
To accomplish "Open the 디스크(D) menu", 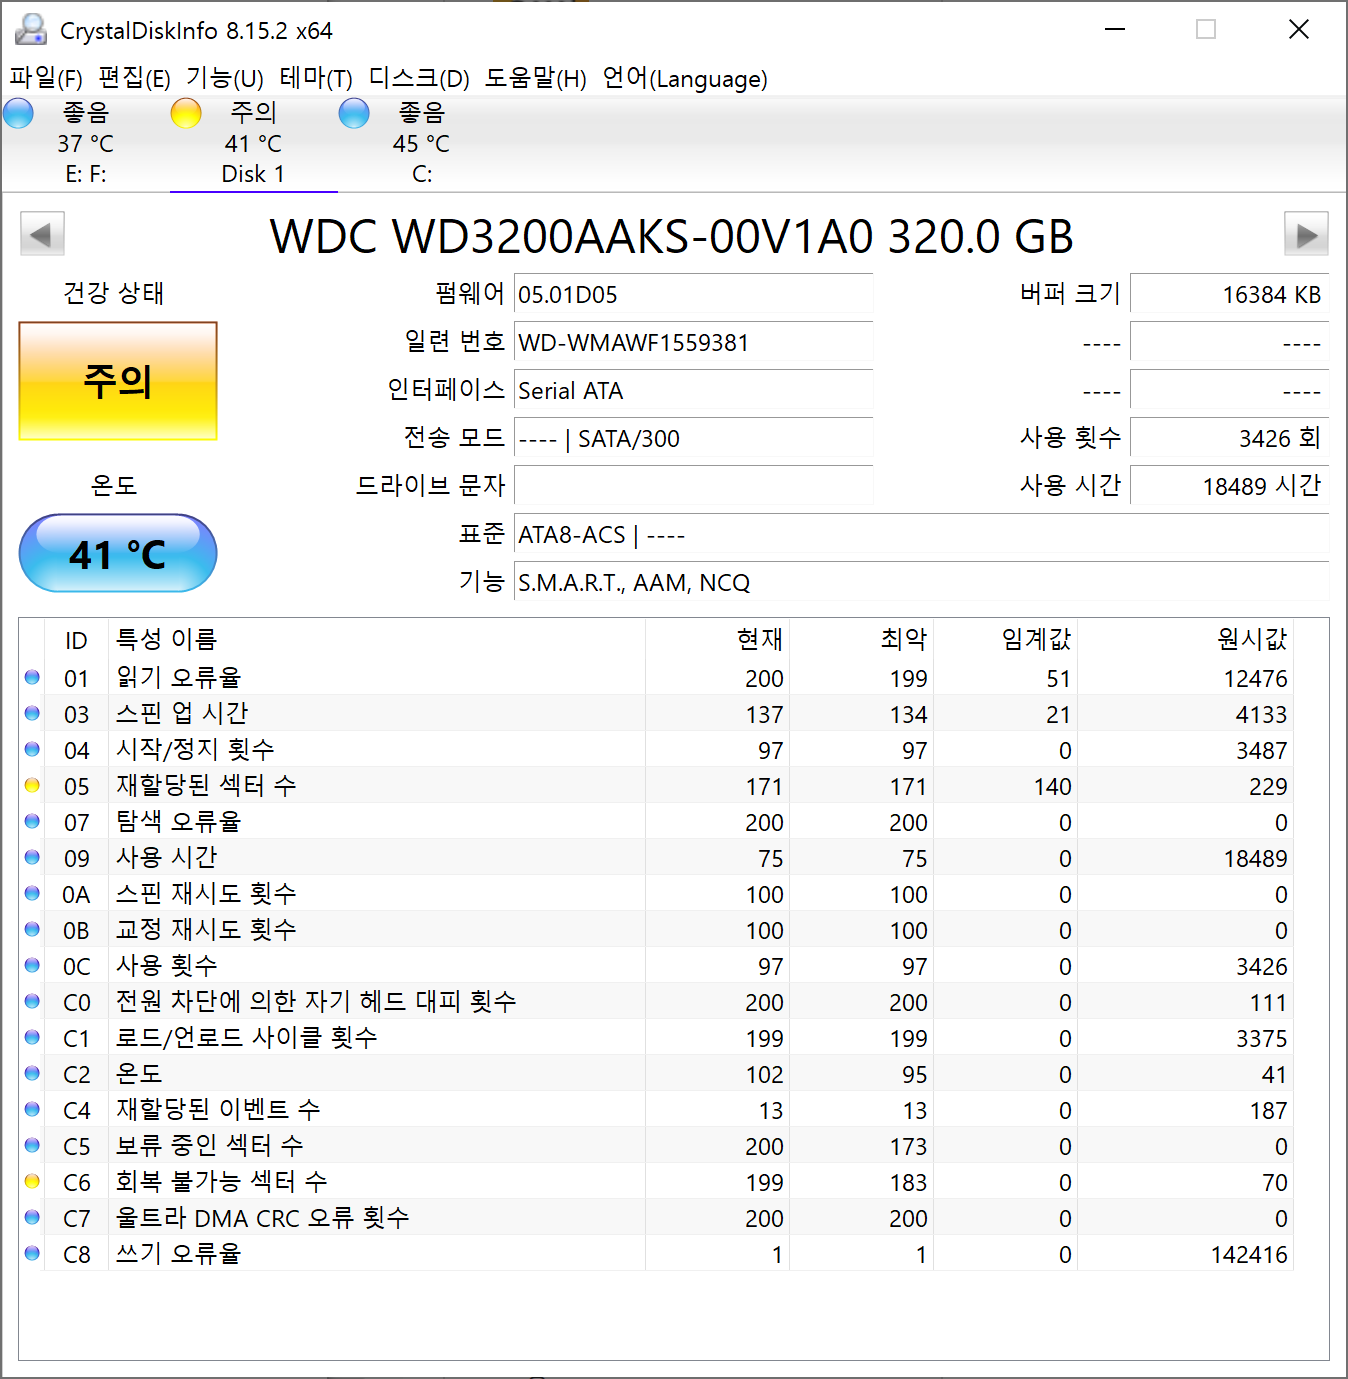I will point(419,78).
